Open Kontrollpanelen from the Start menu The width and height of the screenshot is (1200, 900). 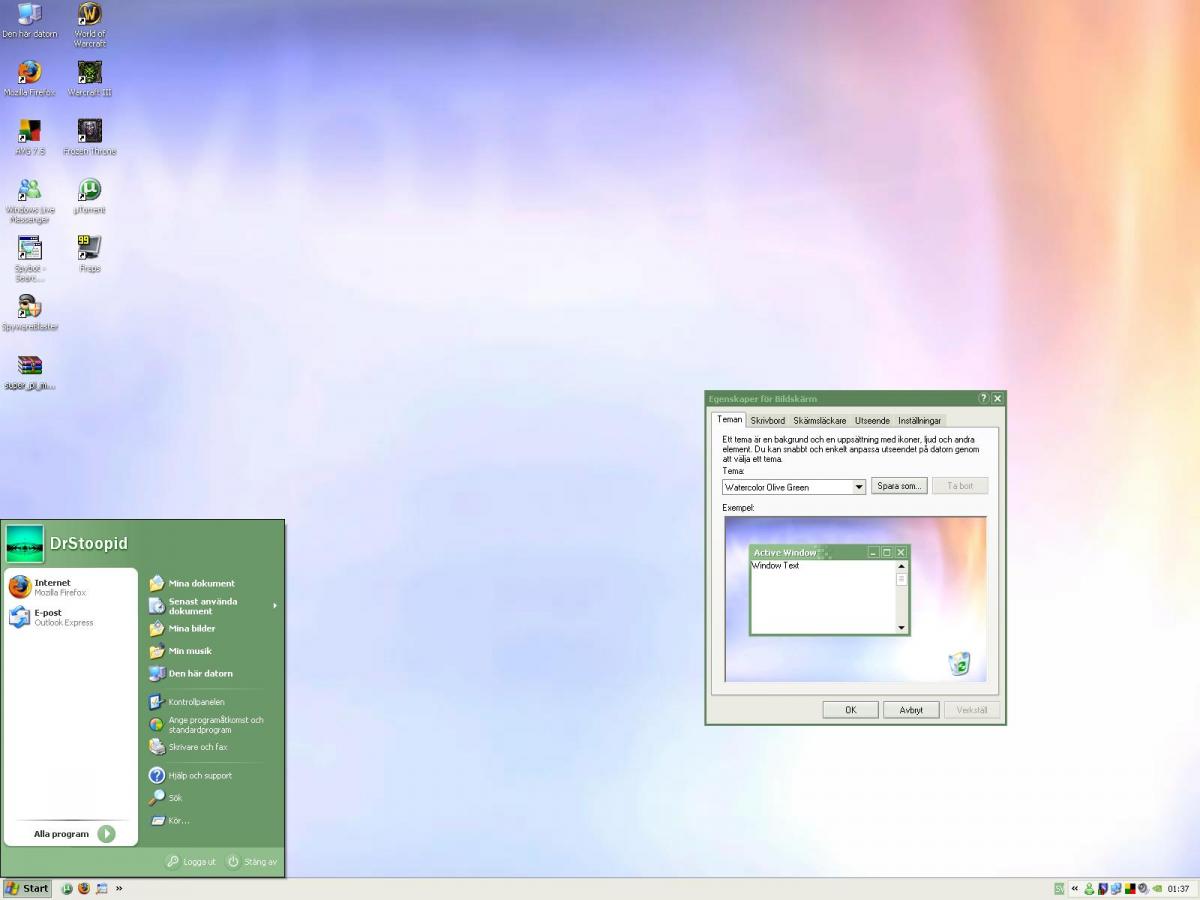(x=196, y=702)
